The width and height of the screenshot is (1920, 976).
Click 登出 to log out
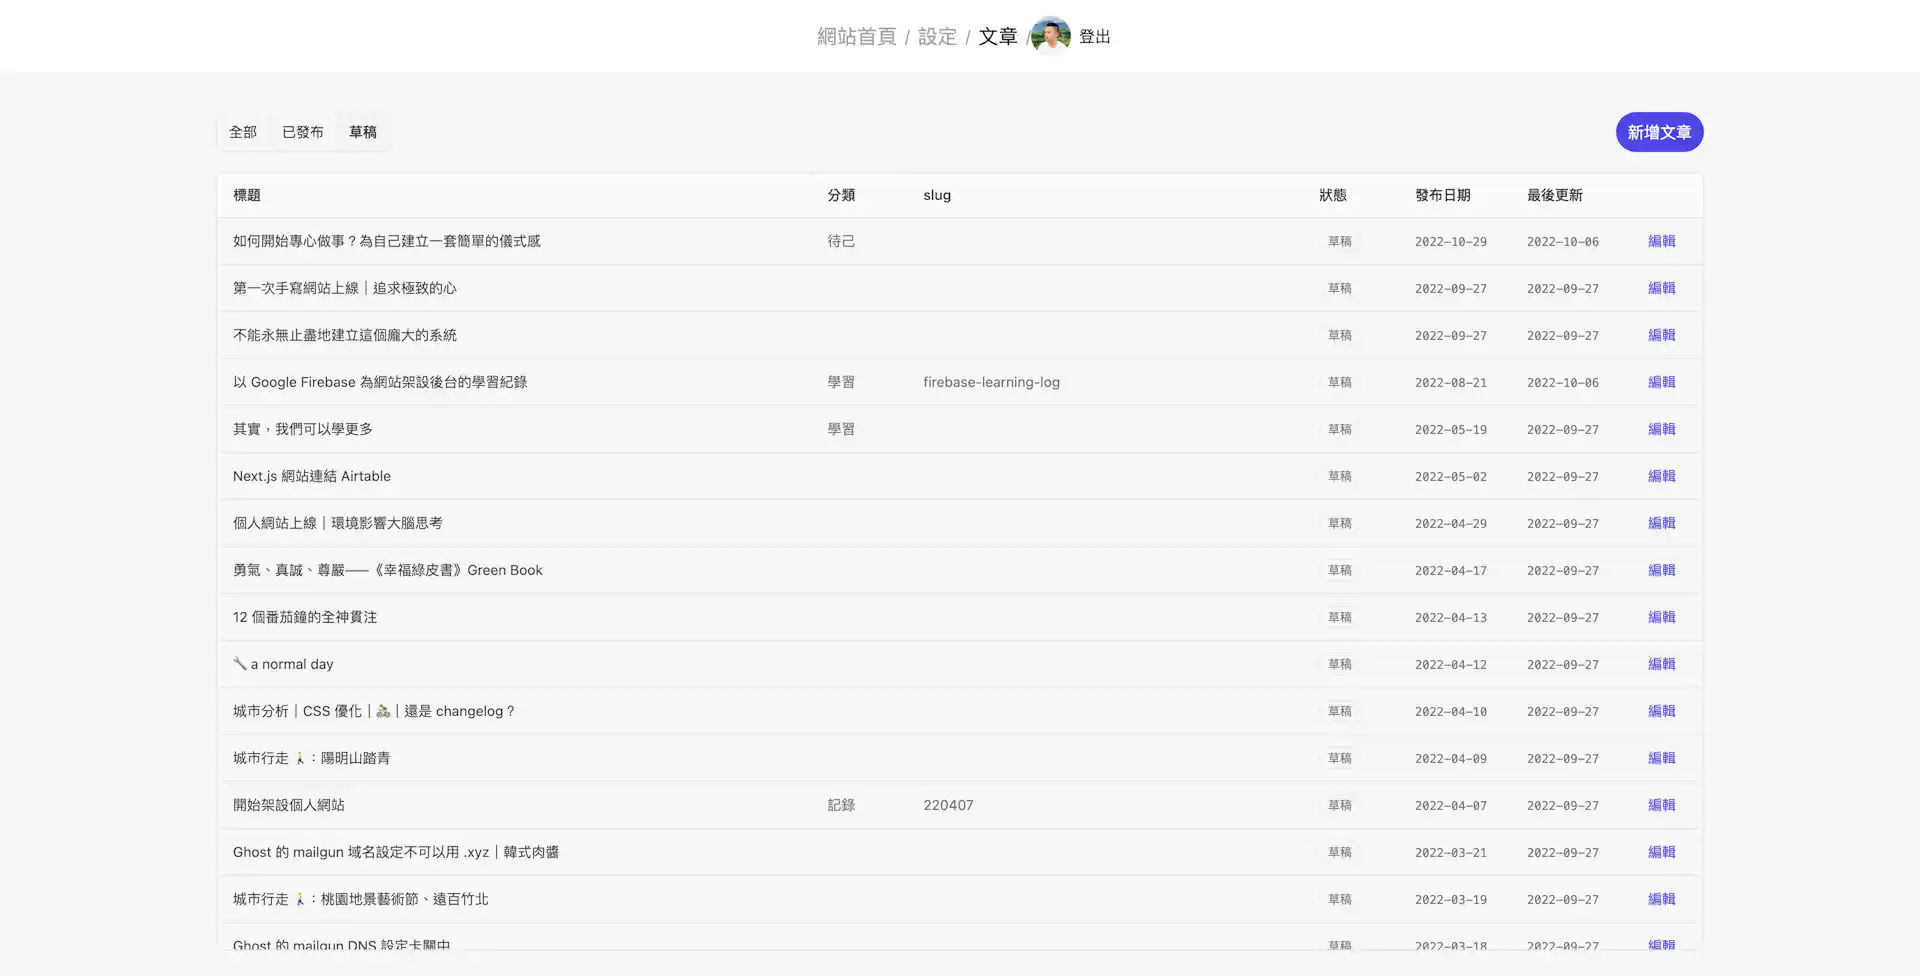tap(1095, 37)
